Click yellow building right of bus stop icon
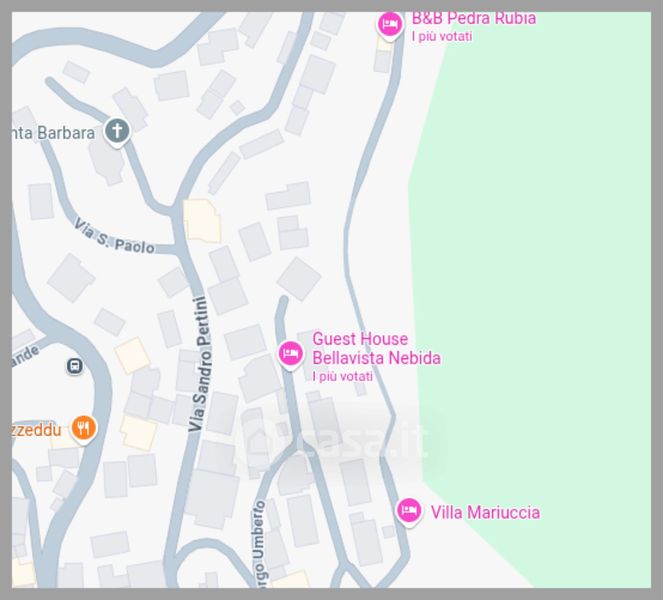 click(132, 355)
